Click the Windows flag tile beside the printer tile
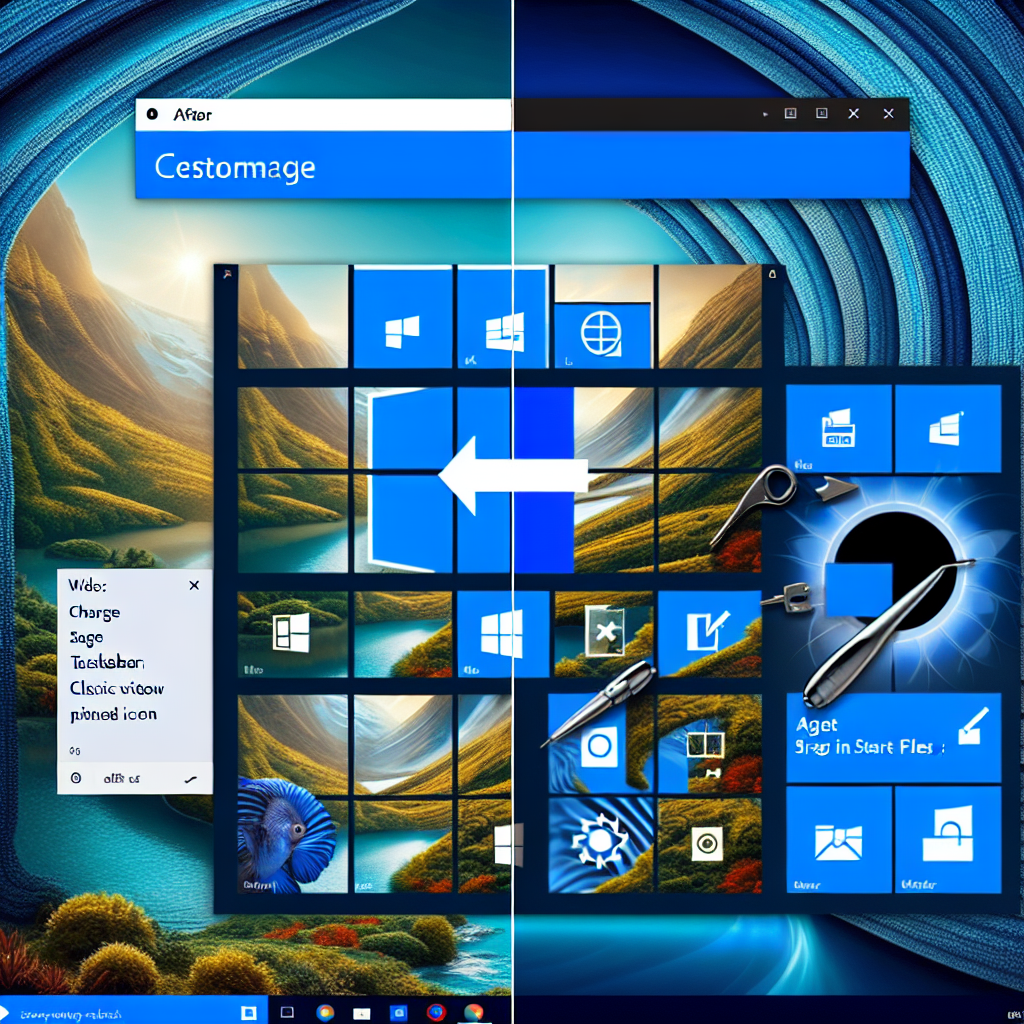Viewport: 1024px width, 1024px height. 948,428
